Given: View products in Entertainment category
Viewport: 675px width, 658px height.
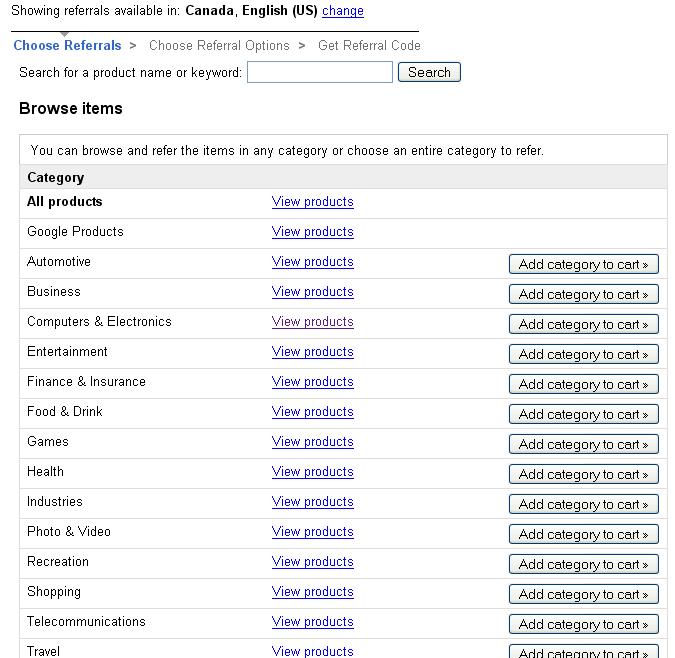Looking at the screenshot, I should click(313, 352).
